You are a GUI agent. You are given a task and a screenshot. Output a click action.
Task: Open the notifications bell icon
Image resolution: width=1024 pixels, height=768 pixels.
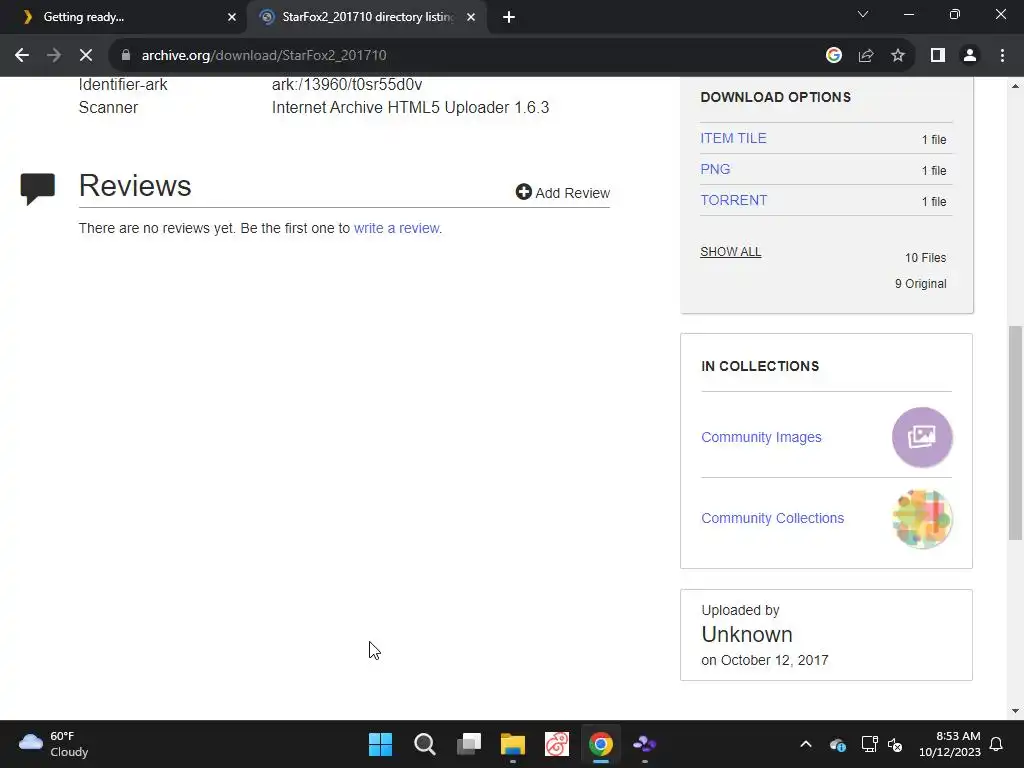coord(997,744)
